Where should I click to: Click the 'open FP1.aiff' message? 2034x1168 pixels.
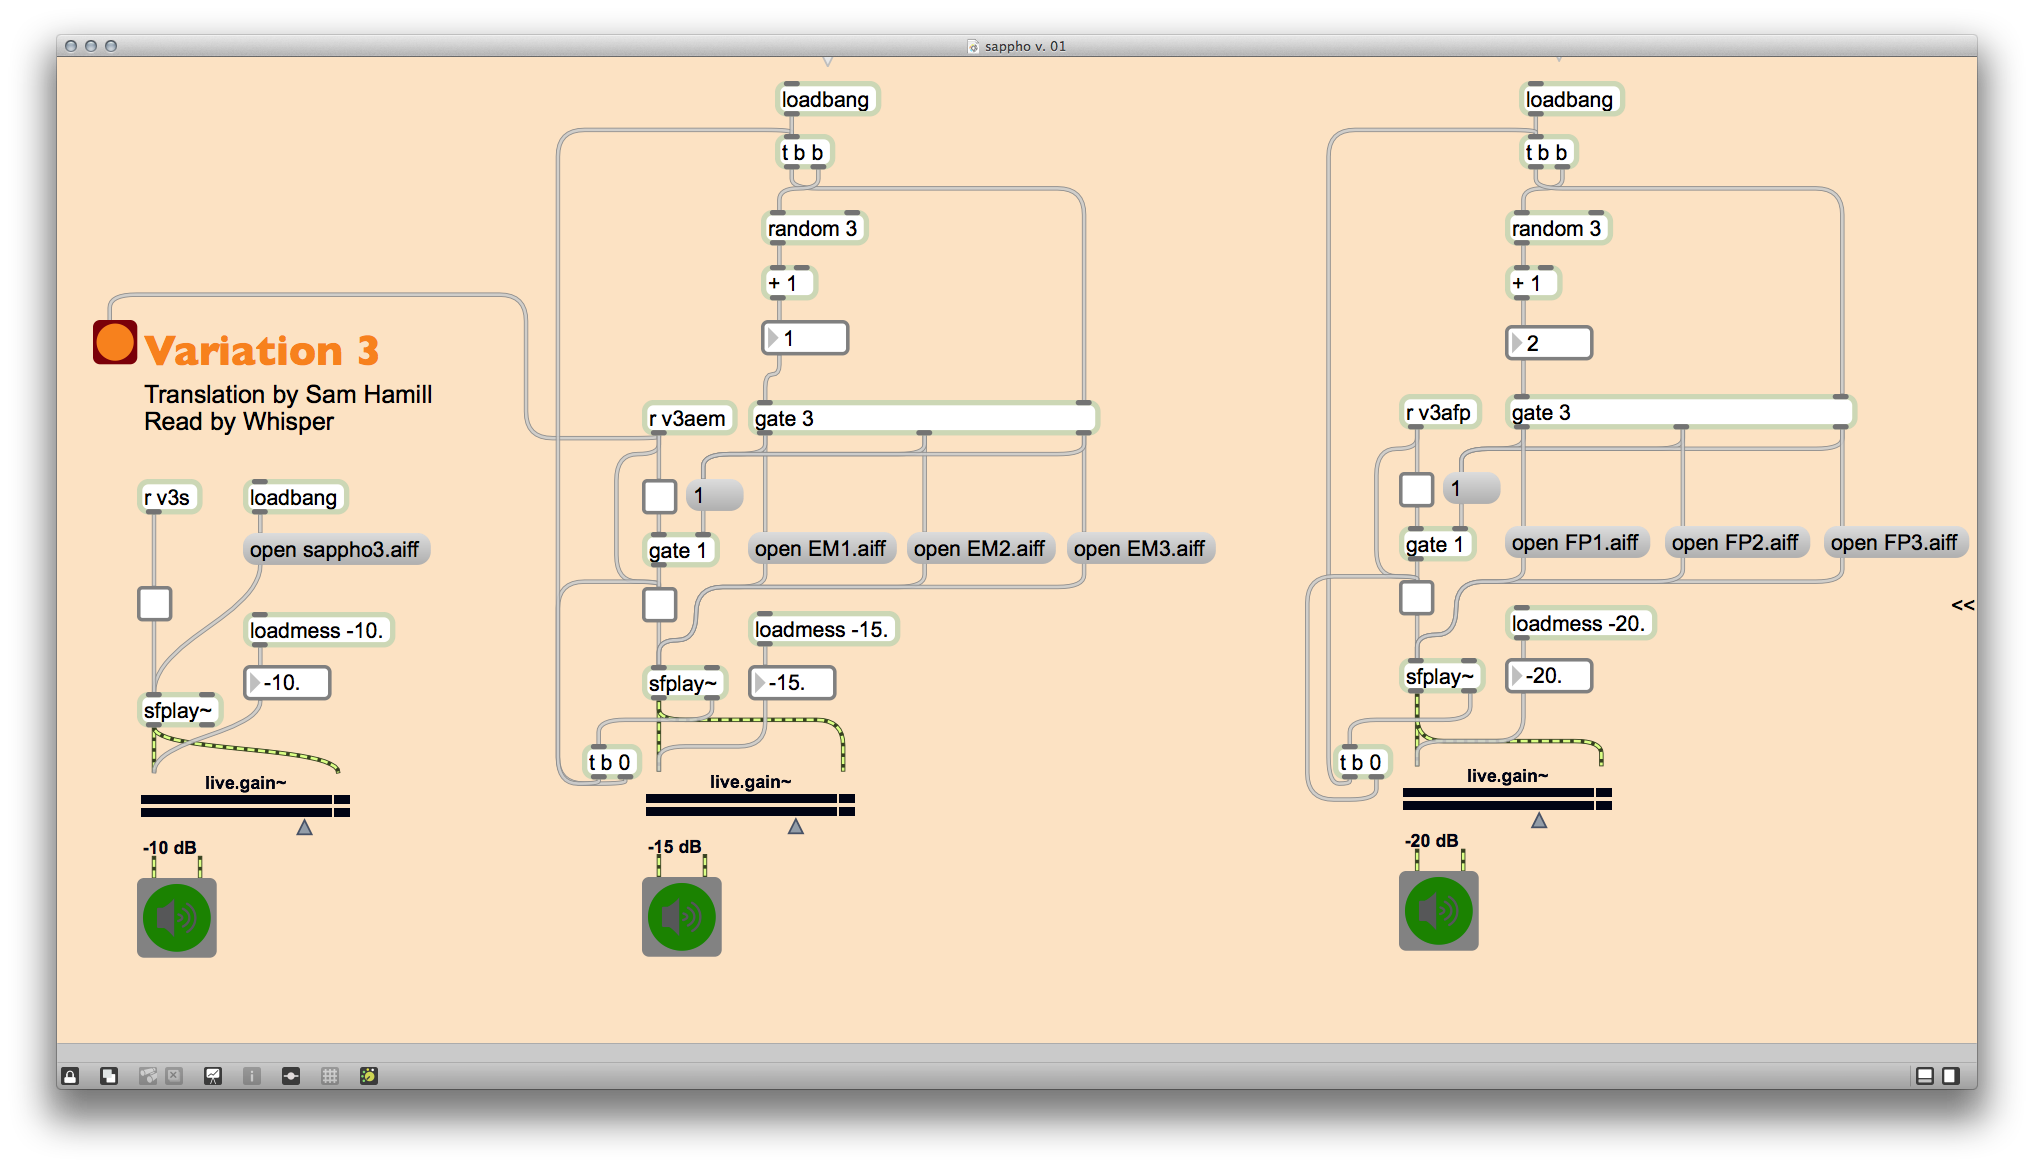tap(1576, 543)
